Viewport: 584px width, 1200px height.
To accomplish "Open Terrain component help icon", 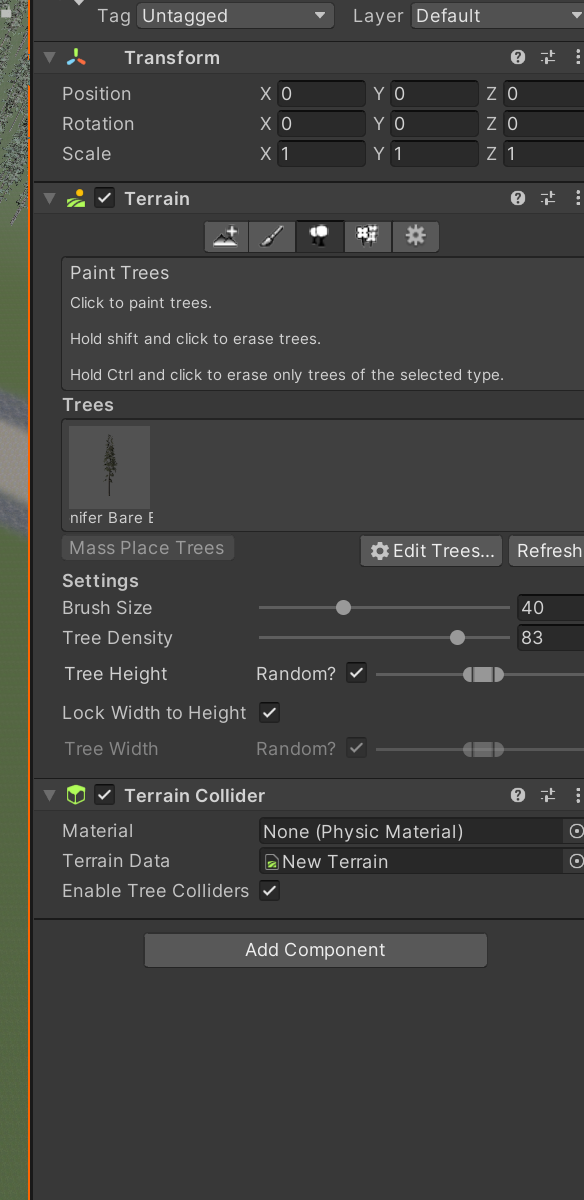I will pos(518,198).
